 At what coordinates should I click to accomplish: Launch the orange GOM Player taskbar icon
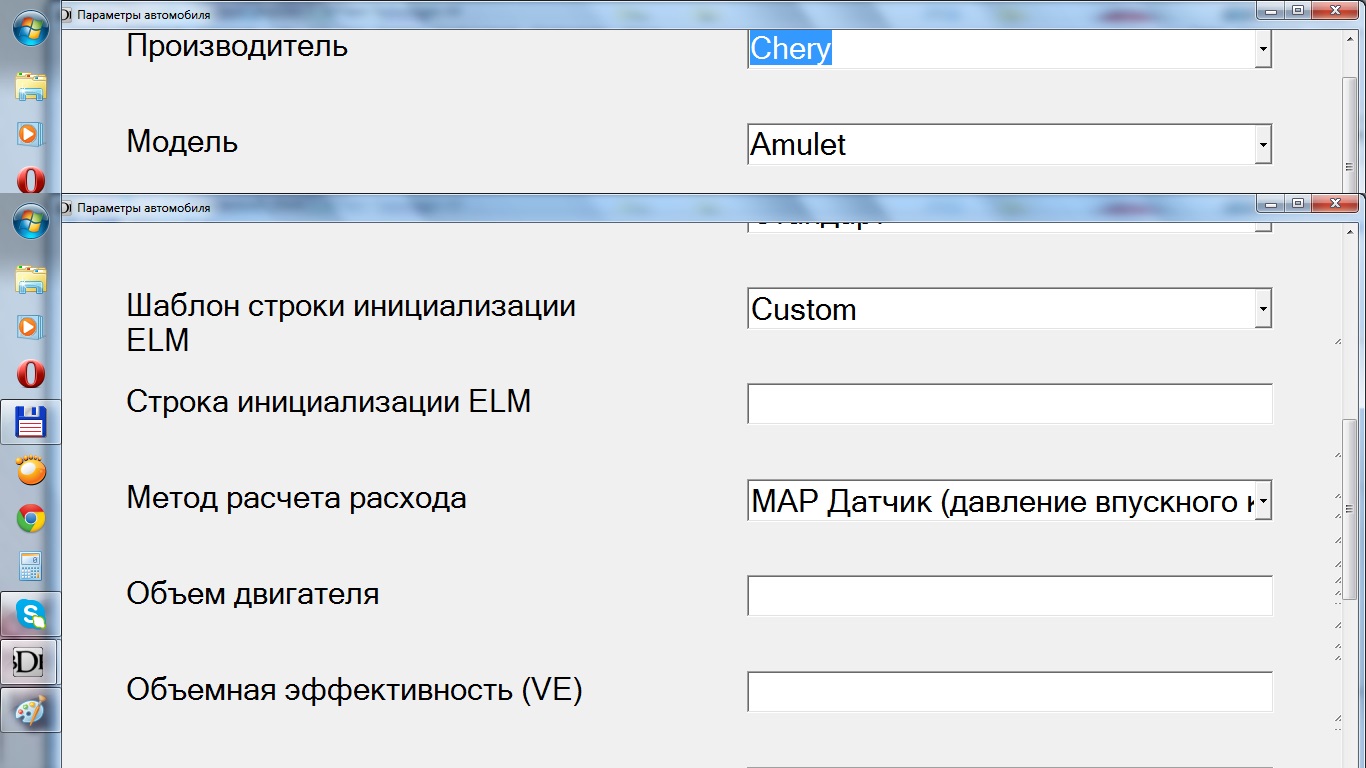(31, 470)
